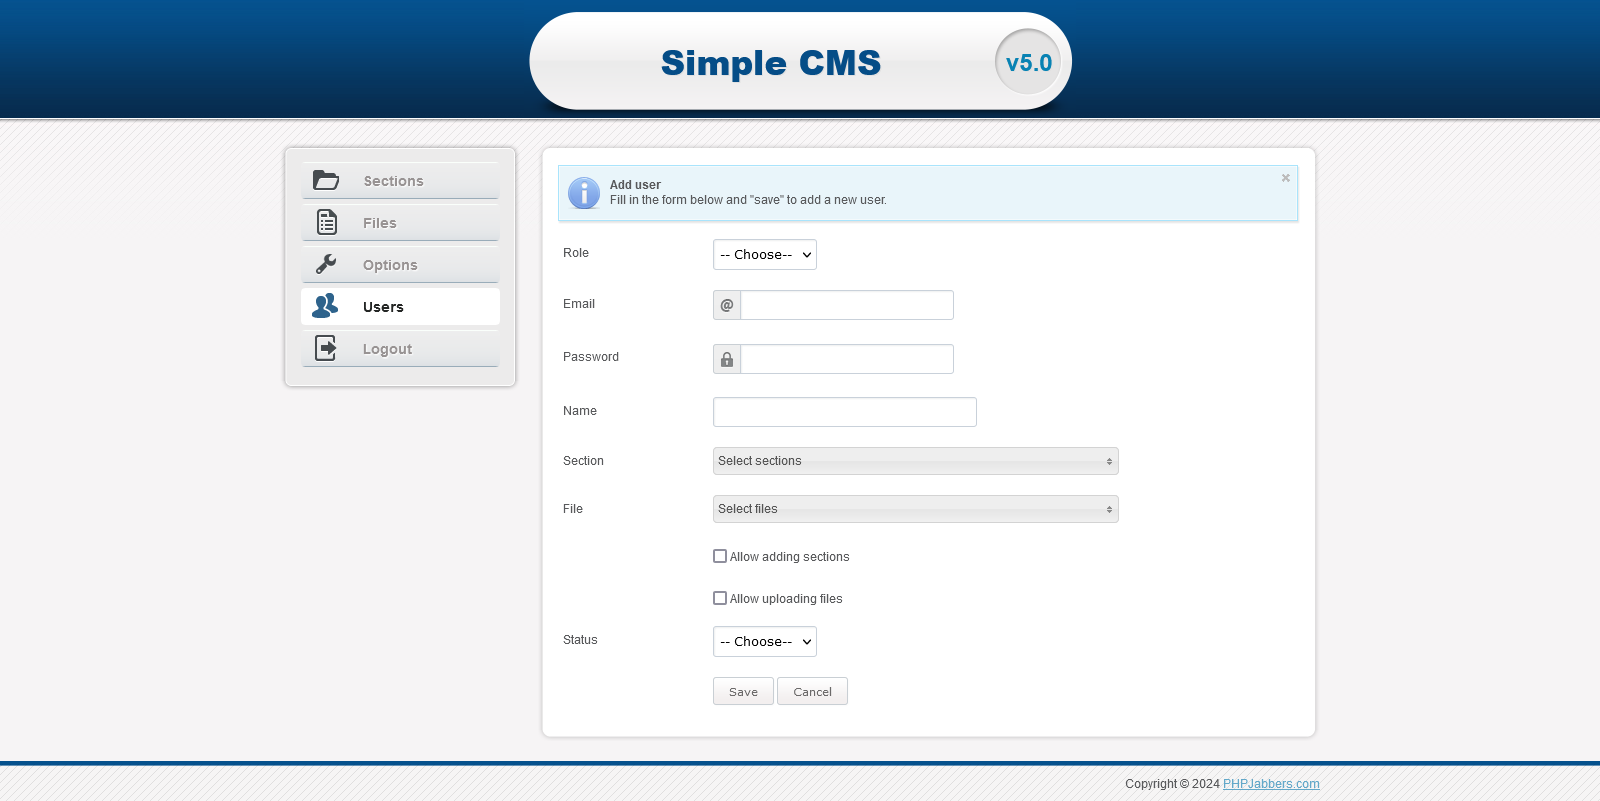This screenshot has height=801, width=1600.
Task: Open the Files menu item
Action: pyautogui.click(x=380, y=223)
